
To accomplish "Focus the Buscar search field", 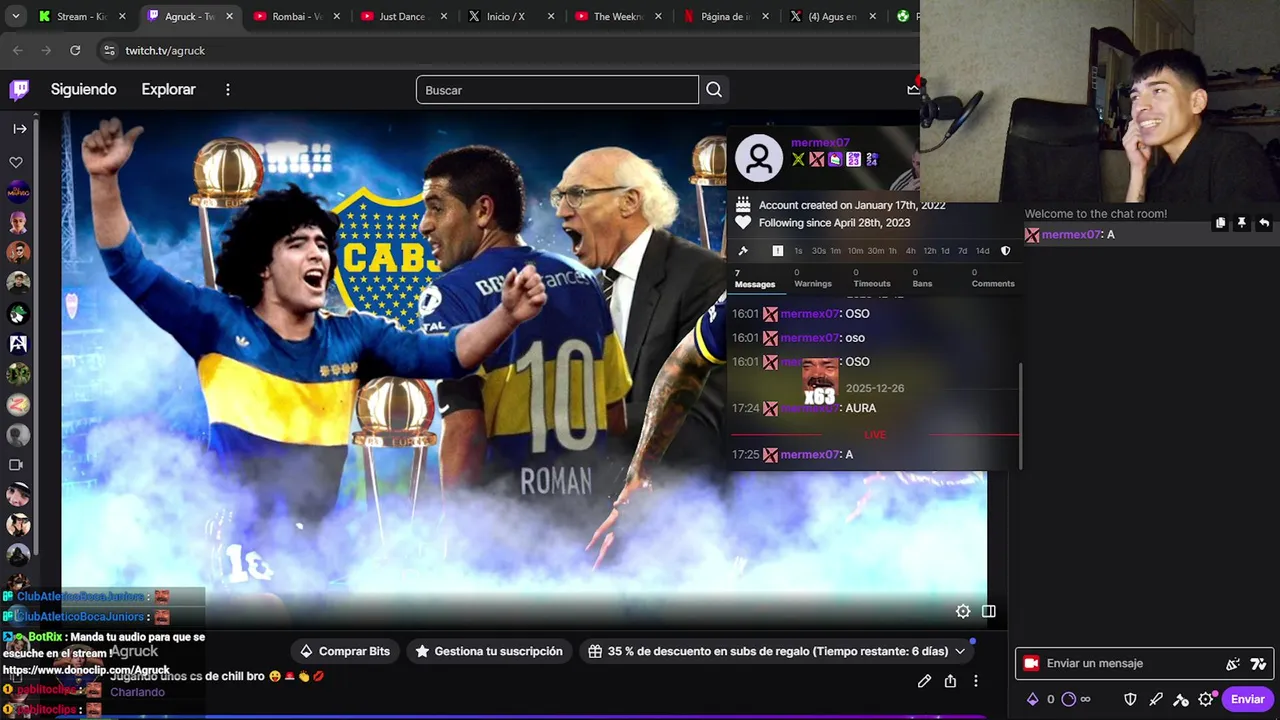I will pyautogui.click(x=557, y=90).
